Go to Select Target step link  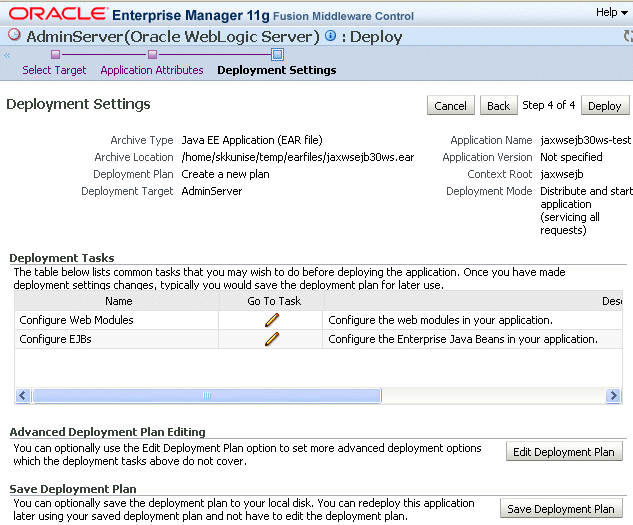(x=54, y=70)
